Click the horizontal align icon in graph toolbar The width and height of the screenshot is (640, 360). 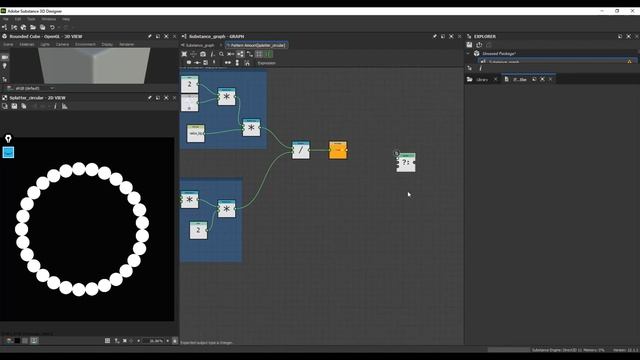(228, 63)
